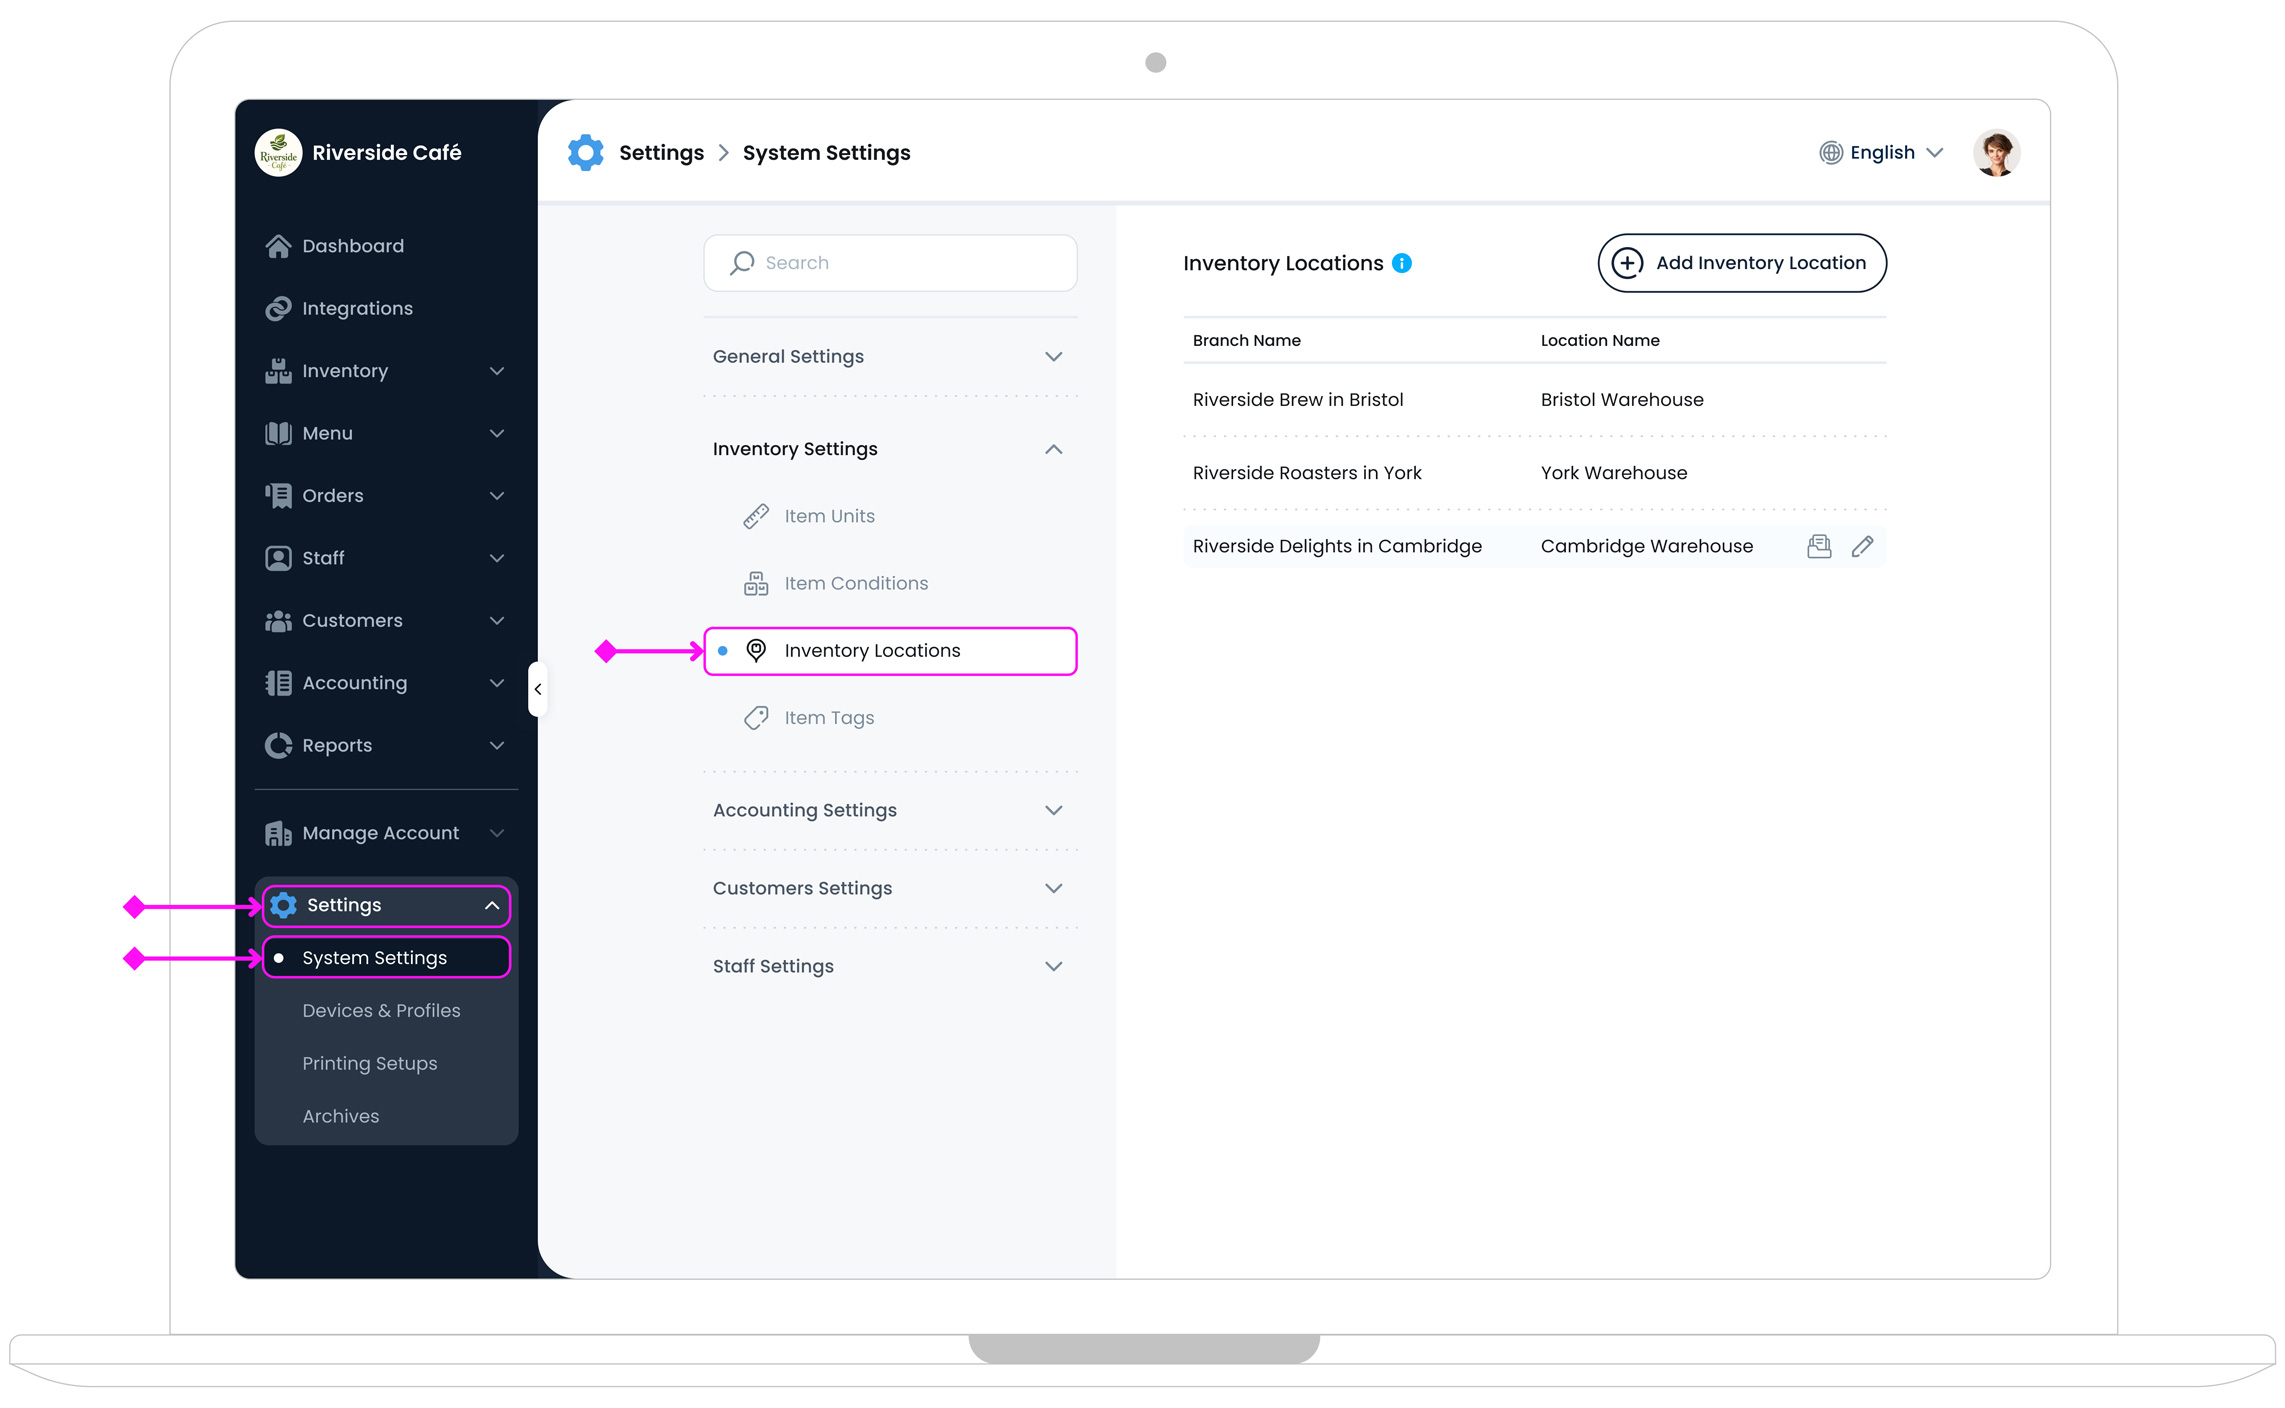Open the English language dropdown
This screenshot has height=1408, width=2285.
[1881, 153]
